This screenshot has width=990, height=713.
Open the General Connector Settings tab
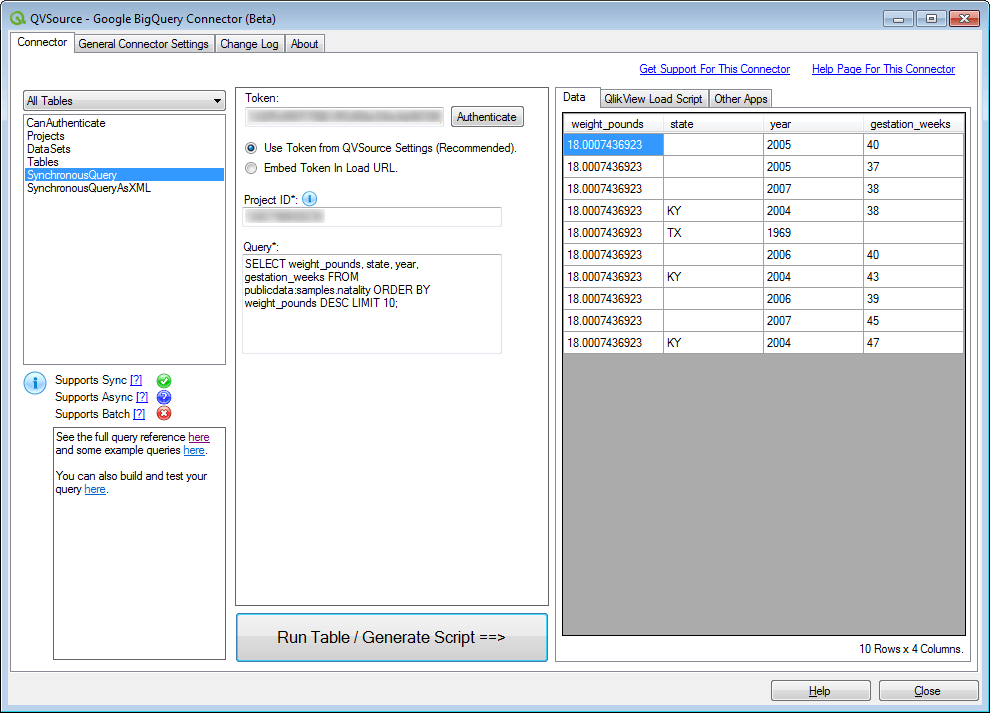click(143, 44)
